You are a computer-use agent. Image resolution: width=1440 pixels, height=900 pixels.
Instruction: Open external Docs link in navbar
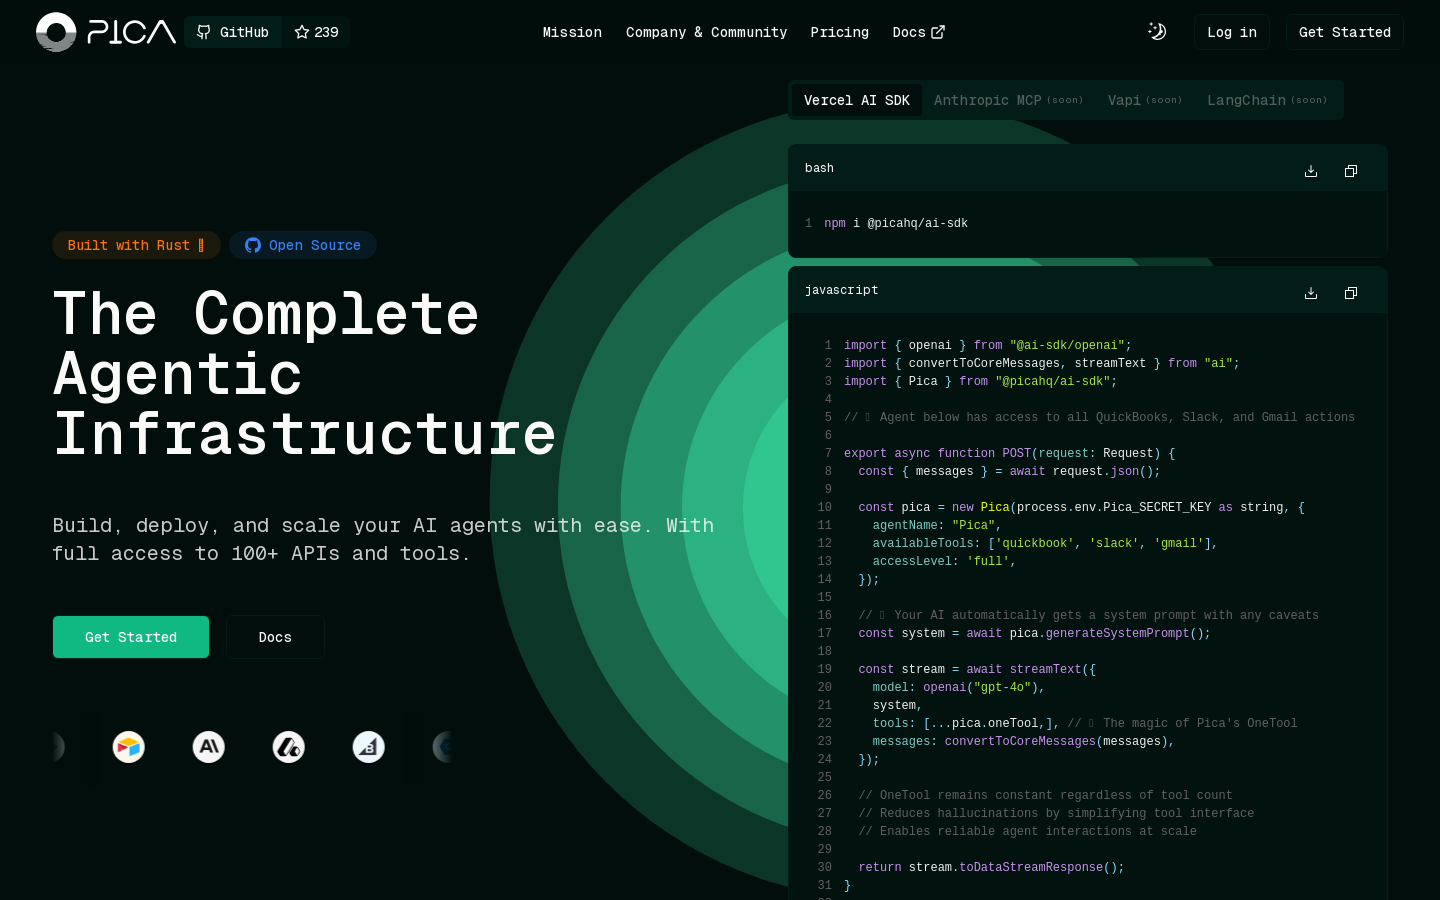point(918,32)
